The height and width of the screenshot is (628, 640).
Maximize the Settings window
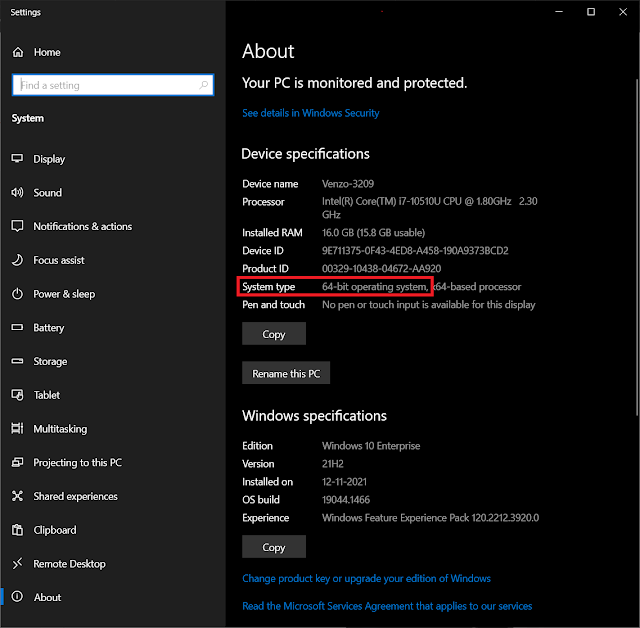pos(591,12)
